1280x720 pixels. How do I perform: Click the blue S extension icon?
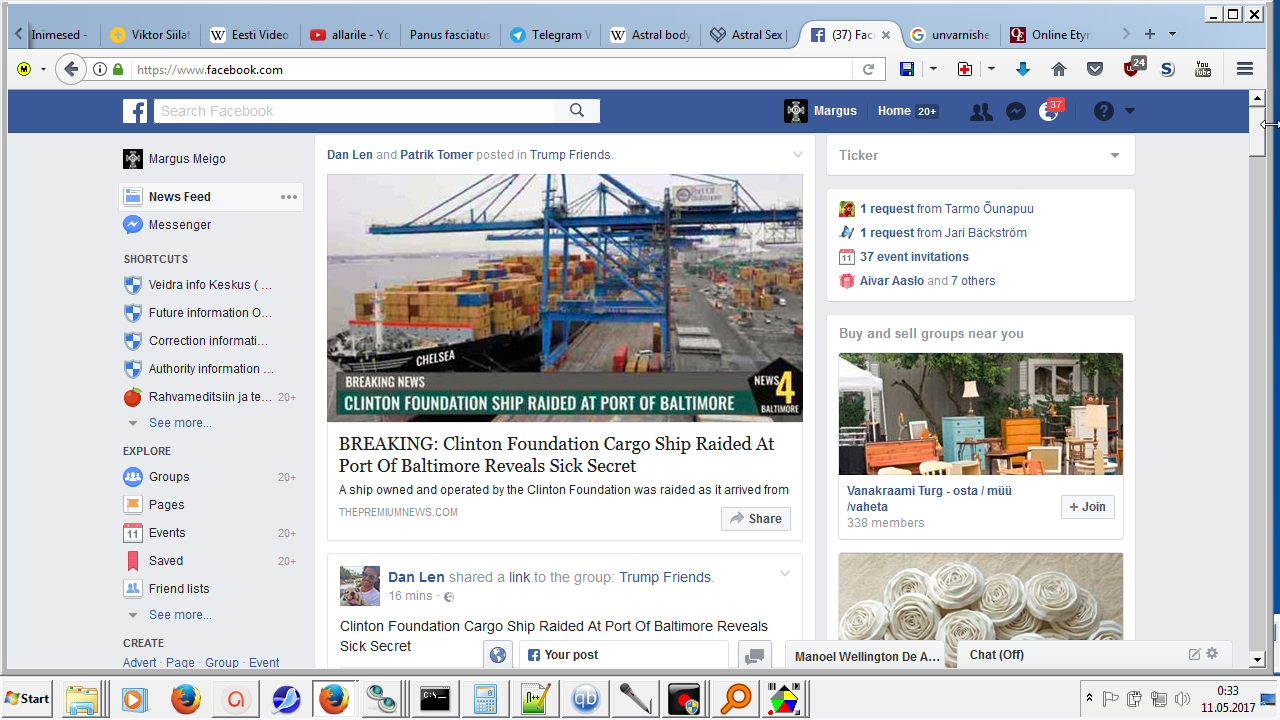point(1167,69)
